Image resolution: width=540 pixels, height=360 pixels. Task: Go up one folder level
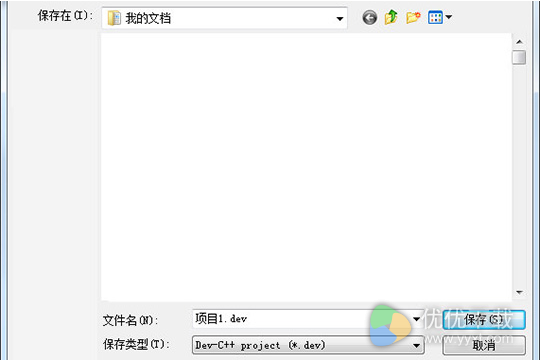[x=391, y=17]
